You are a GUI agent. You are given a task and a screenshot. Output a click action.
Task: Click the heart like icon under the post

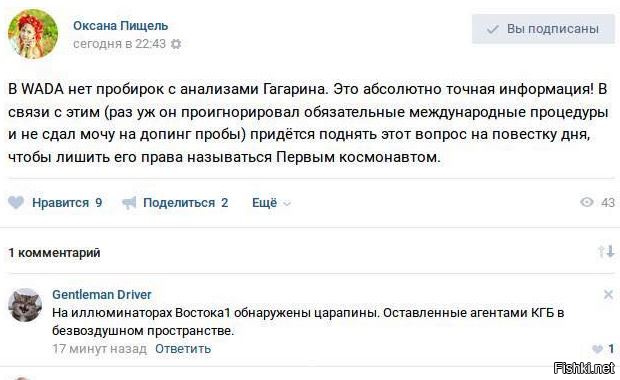pyautogui.click(x=16, y=202)
